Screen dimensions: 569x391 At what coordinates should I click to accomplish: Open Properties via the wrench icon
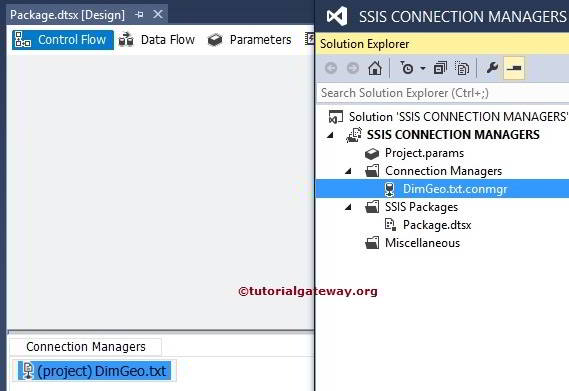click(x=492, y=68)
